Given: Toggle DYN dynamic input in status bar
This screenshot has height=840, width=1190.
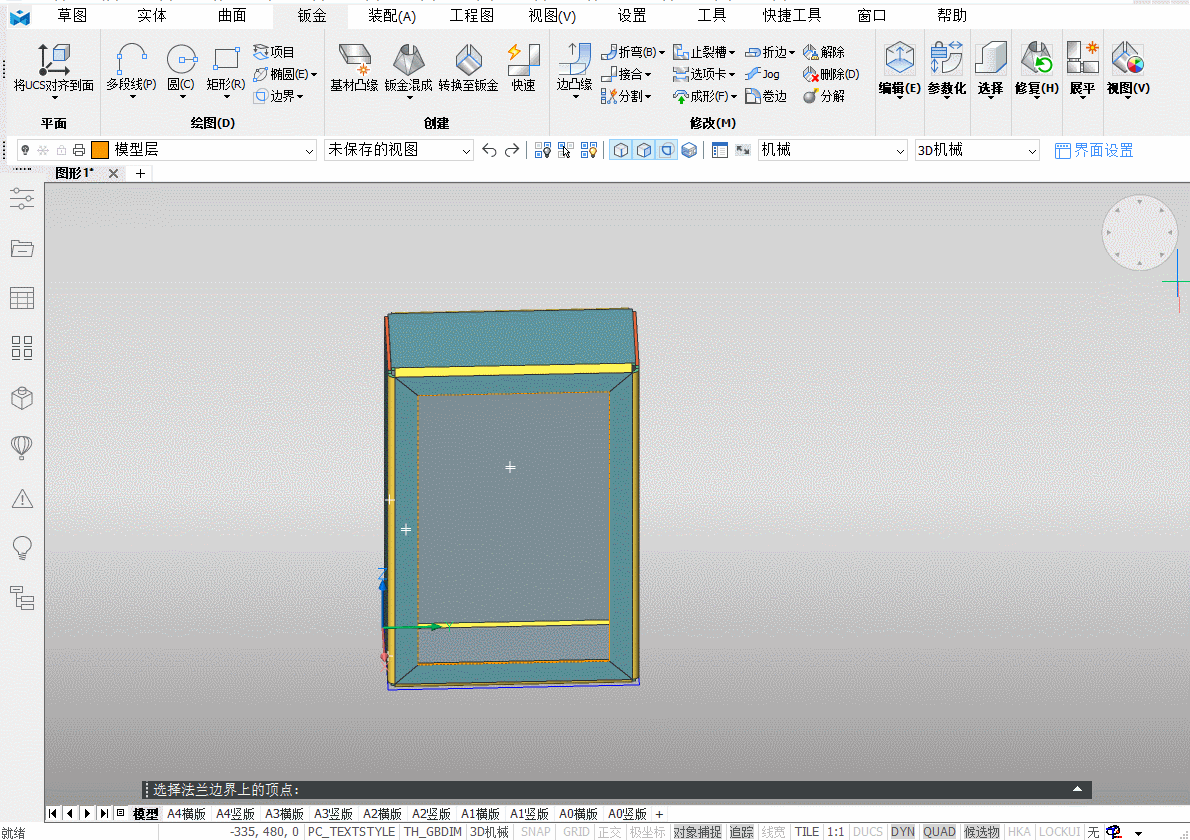Looking at the screenshot, I should (x=902, y=832).
